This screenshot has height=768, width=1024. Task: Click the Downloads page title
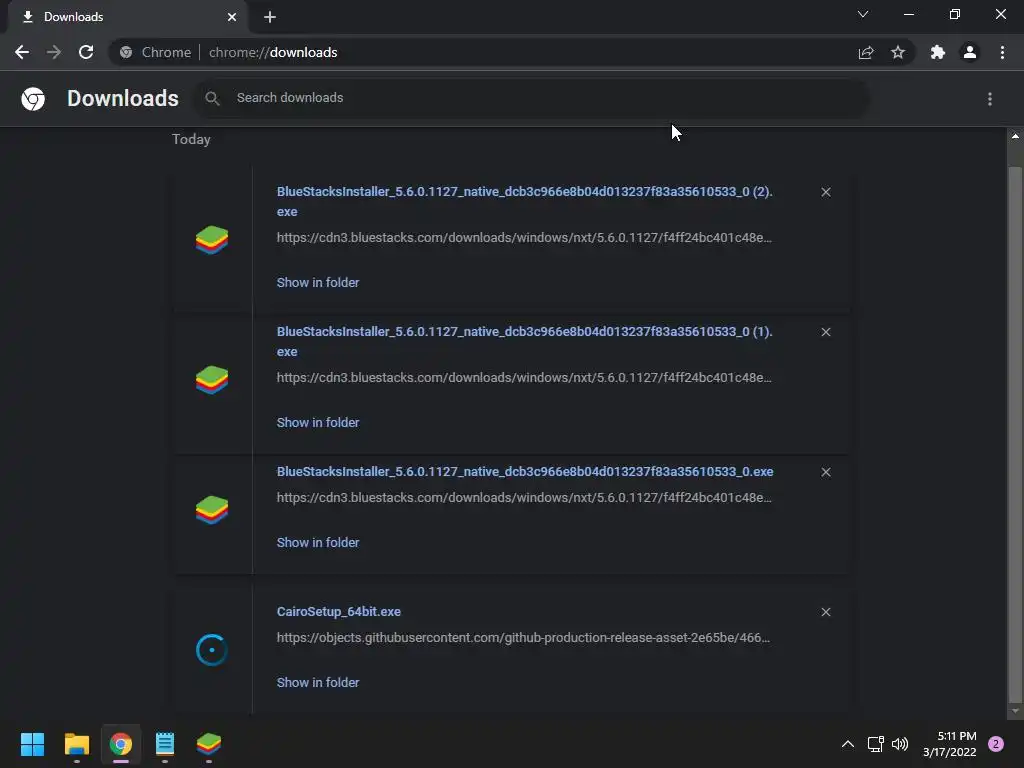click(123, 98)
